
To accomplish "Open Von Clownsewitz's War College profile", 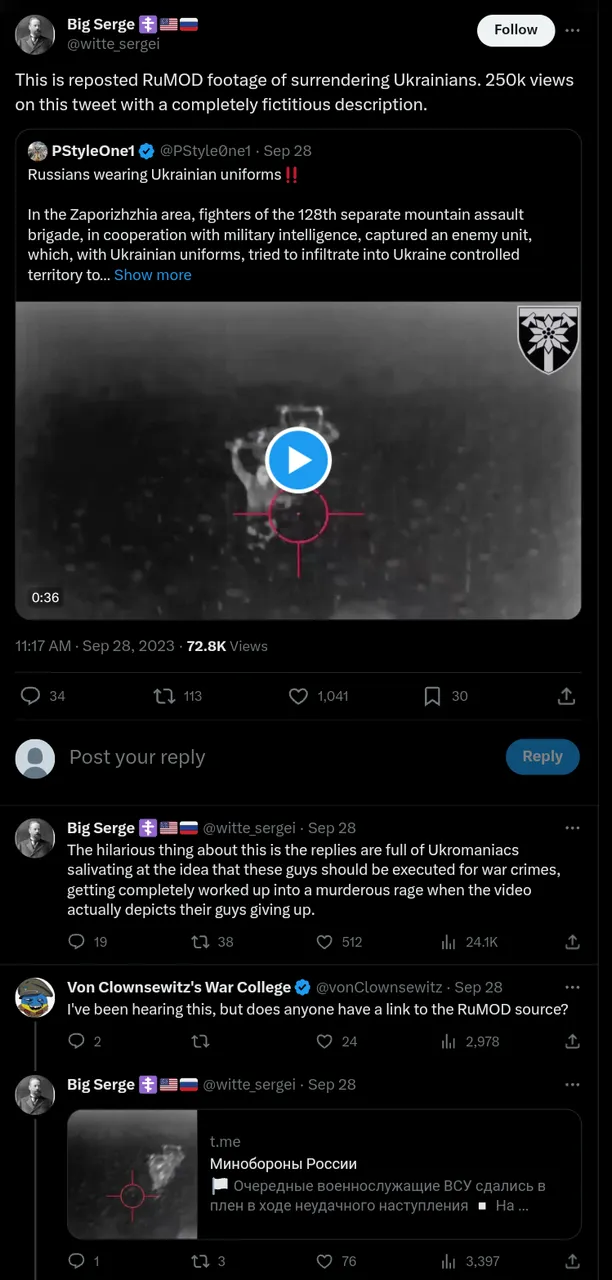I will click(x=179, y=987).
